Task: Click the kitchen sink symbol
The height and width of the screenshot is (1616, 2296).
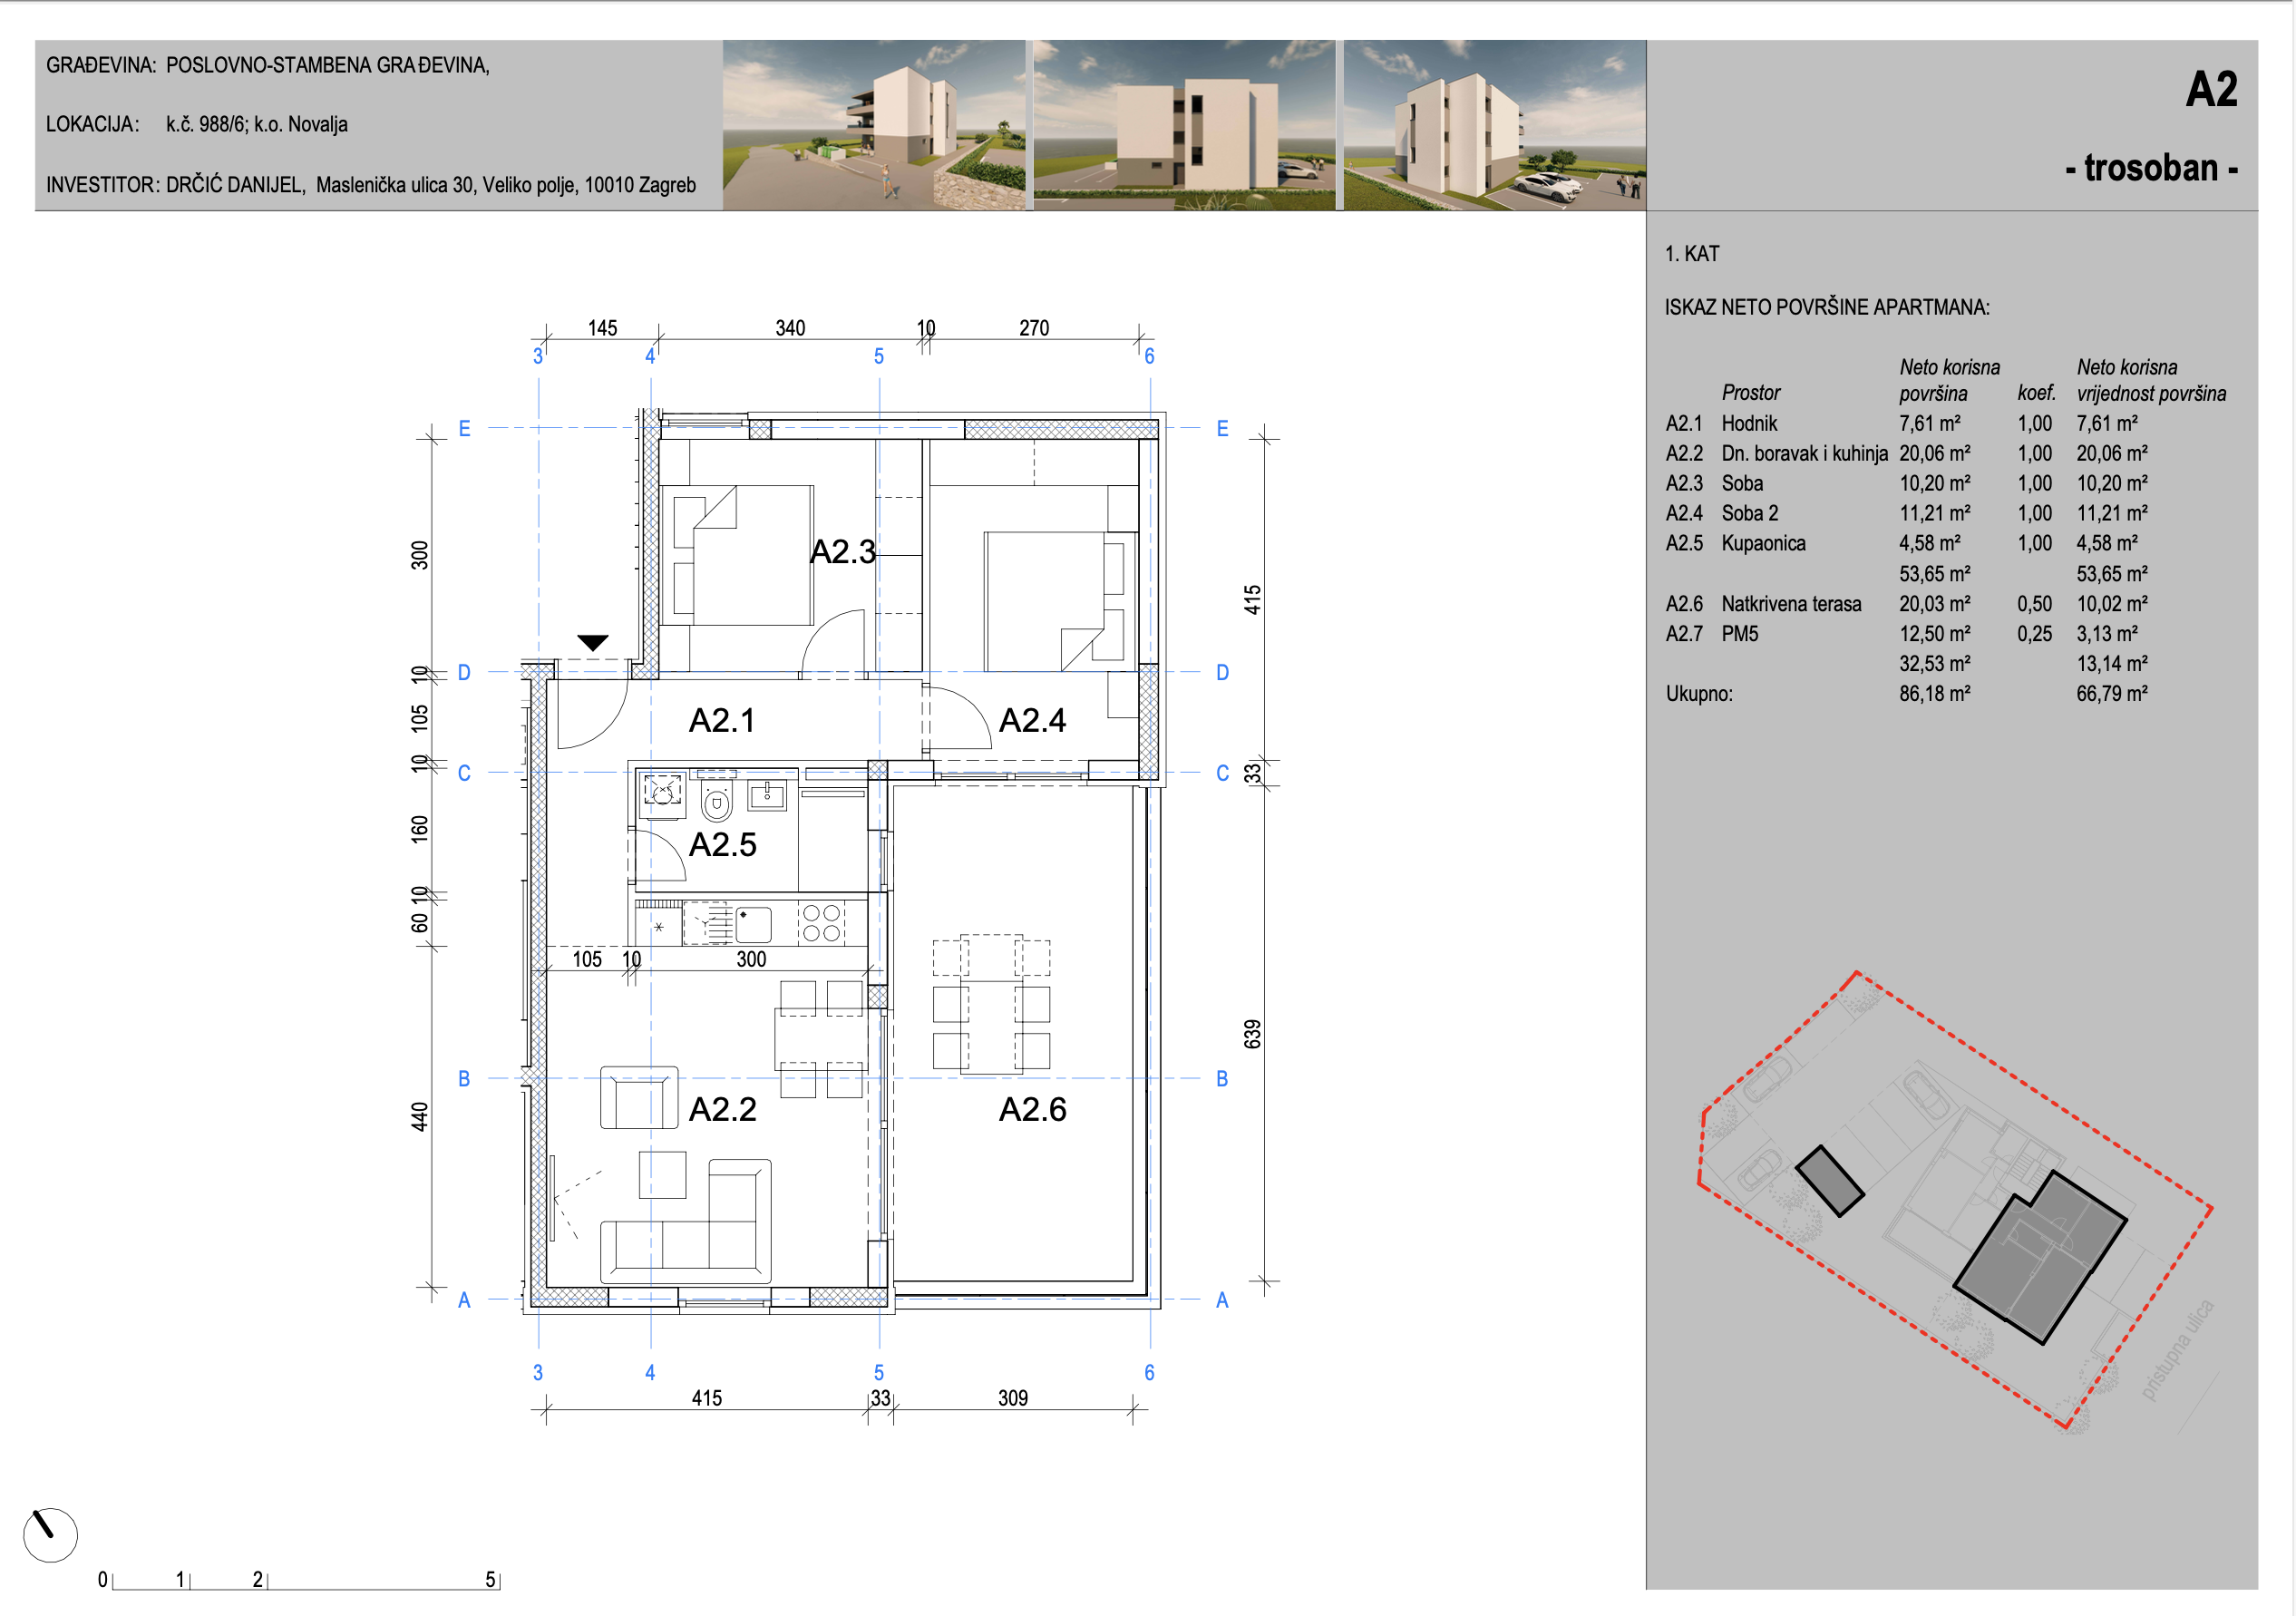Action: pyautogui.click(x=753, y=924)
